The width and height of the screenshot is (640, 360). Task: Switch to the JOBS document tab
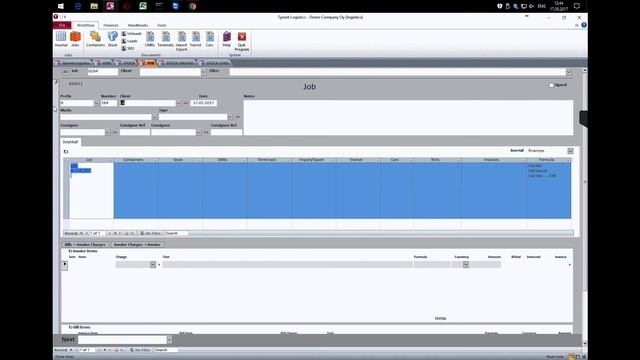point(104,63)
